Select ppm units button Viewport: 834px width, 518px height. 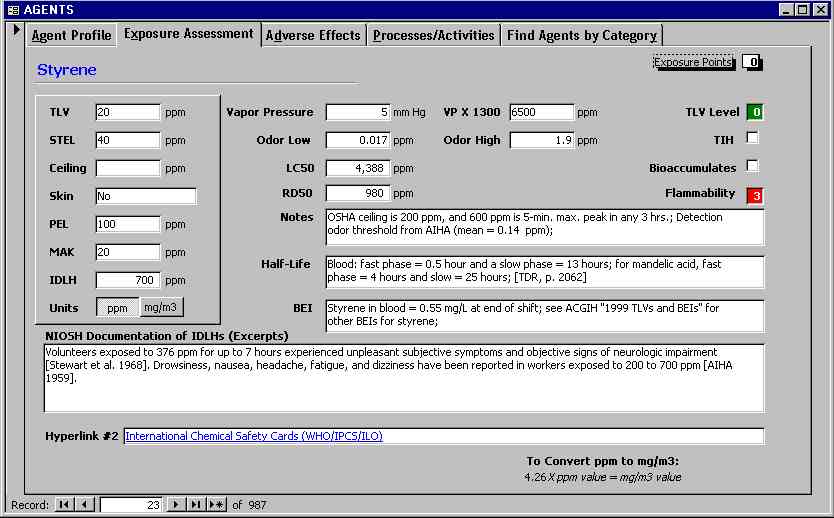point(117,308)
